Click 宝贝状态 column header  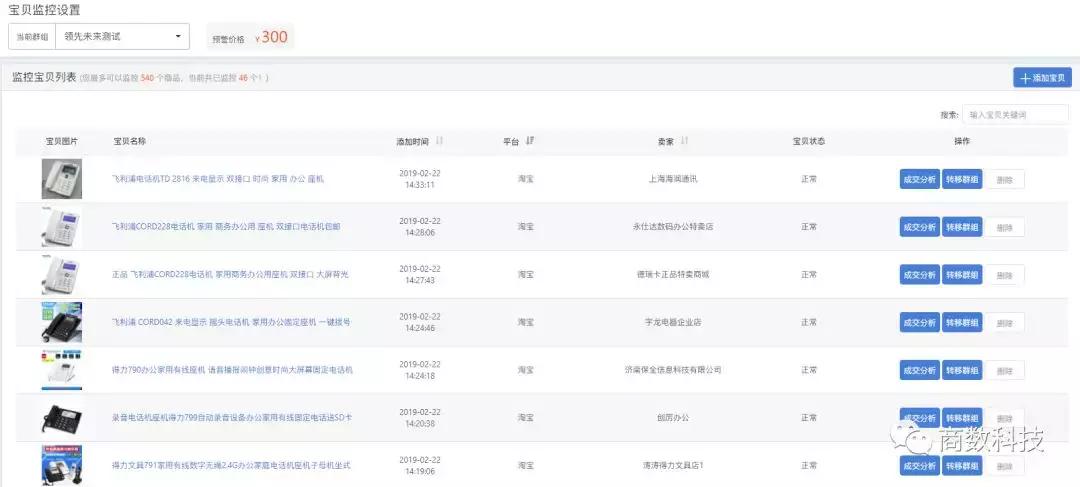pyautogui.click(x=809, y=141)
